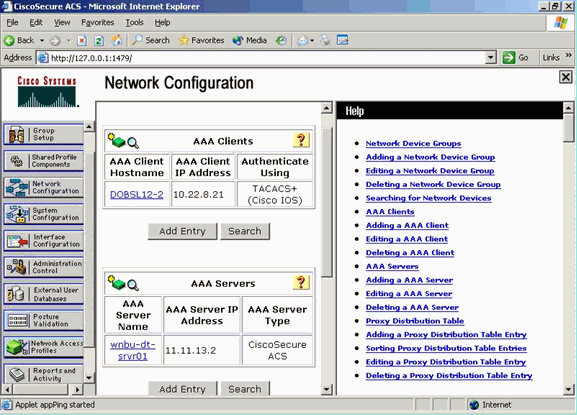
Task: Expand the Mail button dropdown arrow
Action: tap(312, 40)
